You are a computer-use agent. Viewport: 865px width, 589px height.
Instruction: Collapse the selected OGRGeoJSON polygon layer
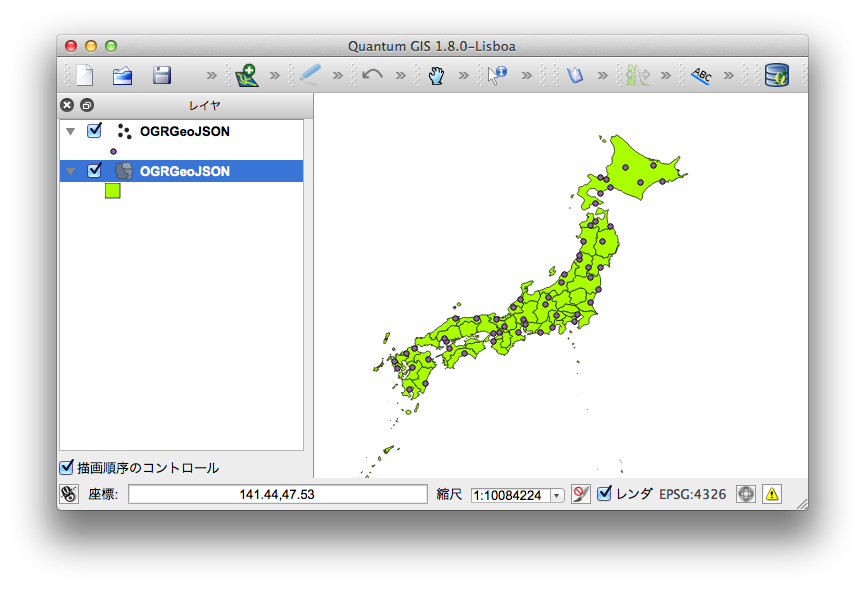click(69, 171)
